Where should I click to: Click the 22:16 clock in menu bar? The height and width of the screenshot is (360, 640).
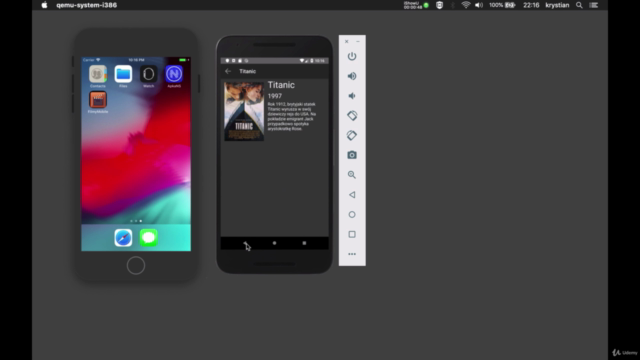531,5
